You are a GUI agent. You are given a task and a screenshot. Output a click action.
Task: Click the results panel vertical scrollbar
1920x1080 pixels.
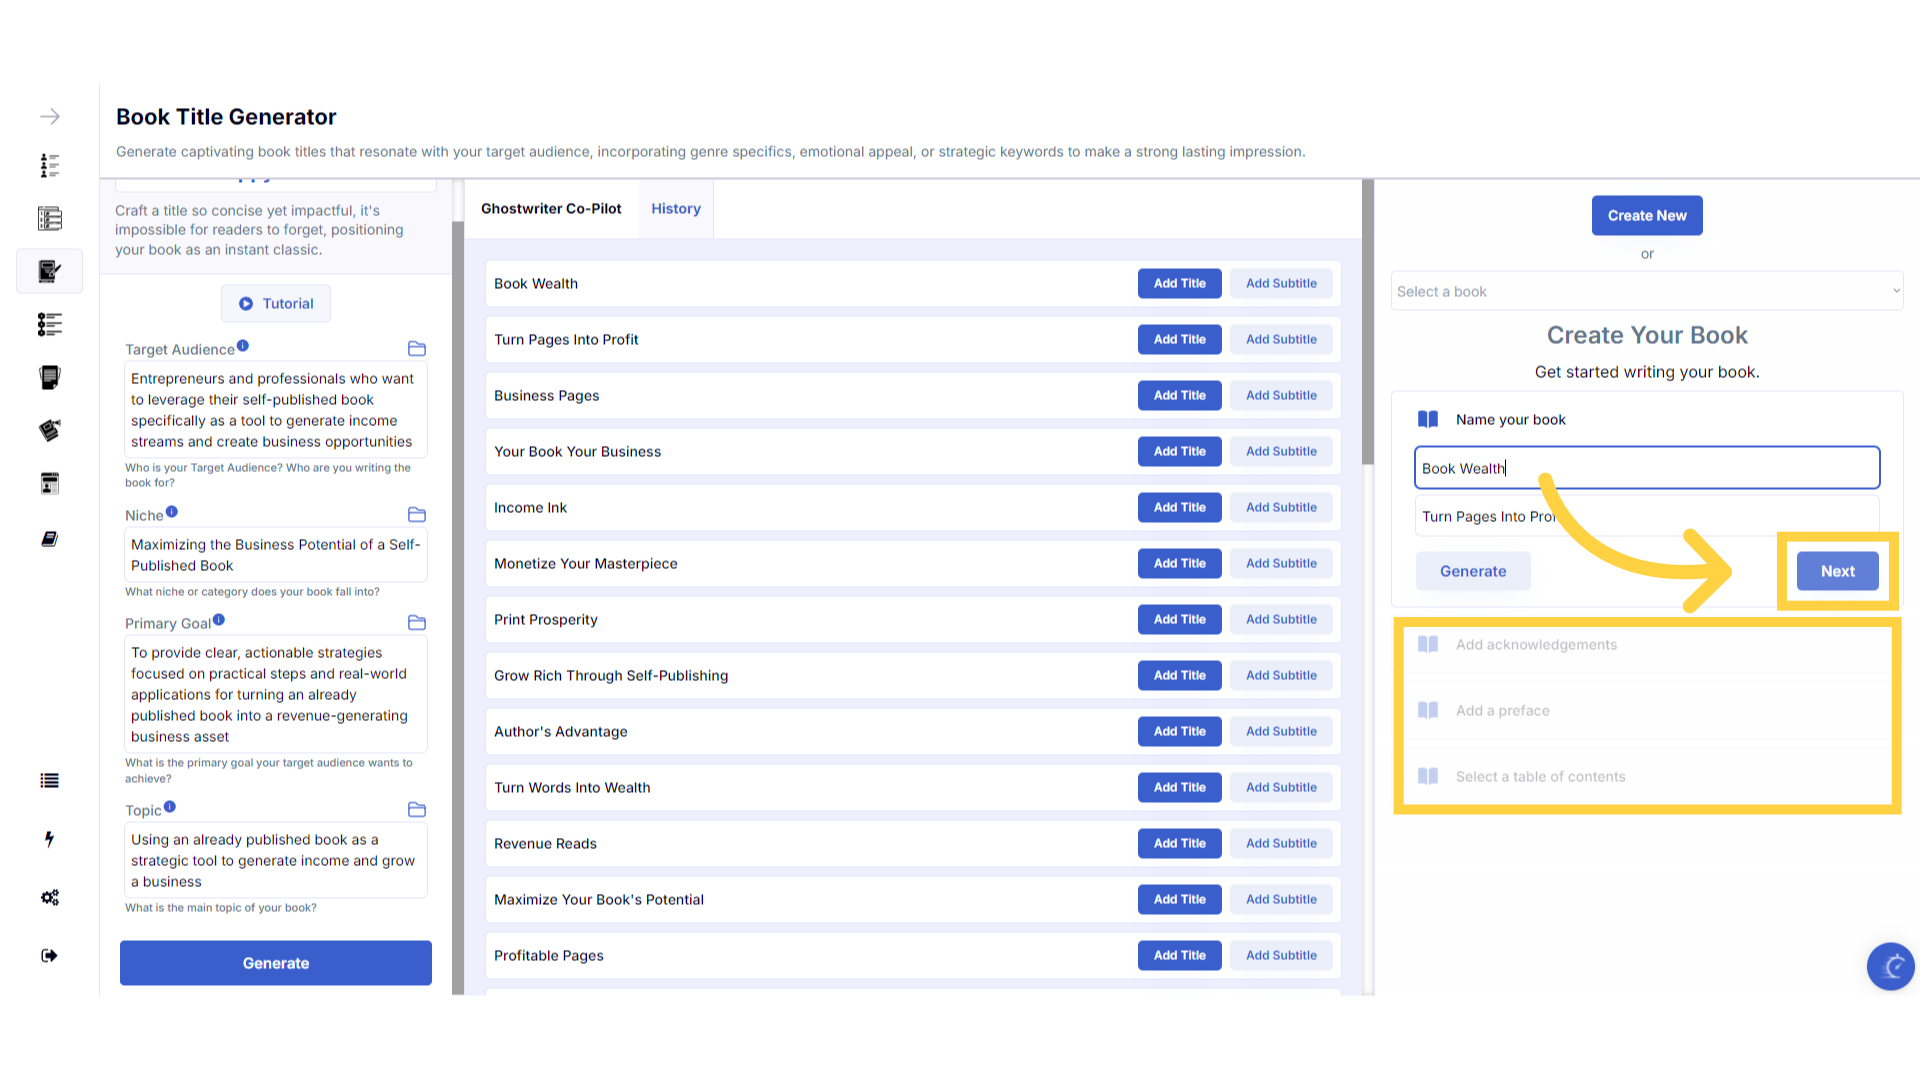coord(1367,322)
